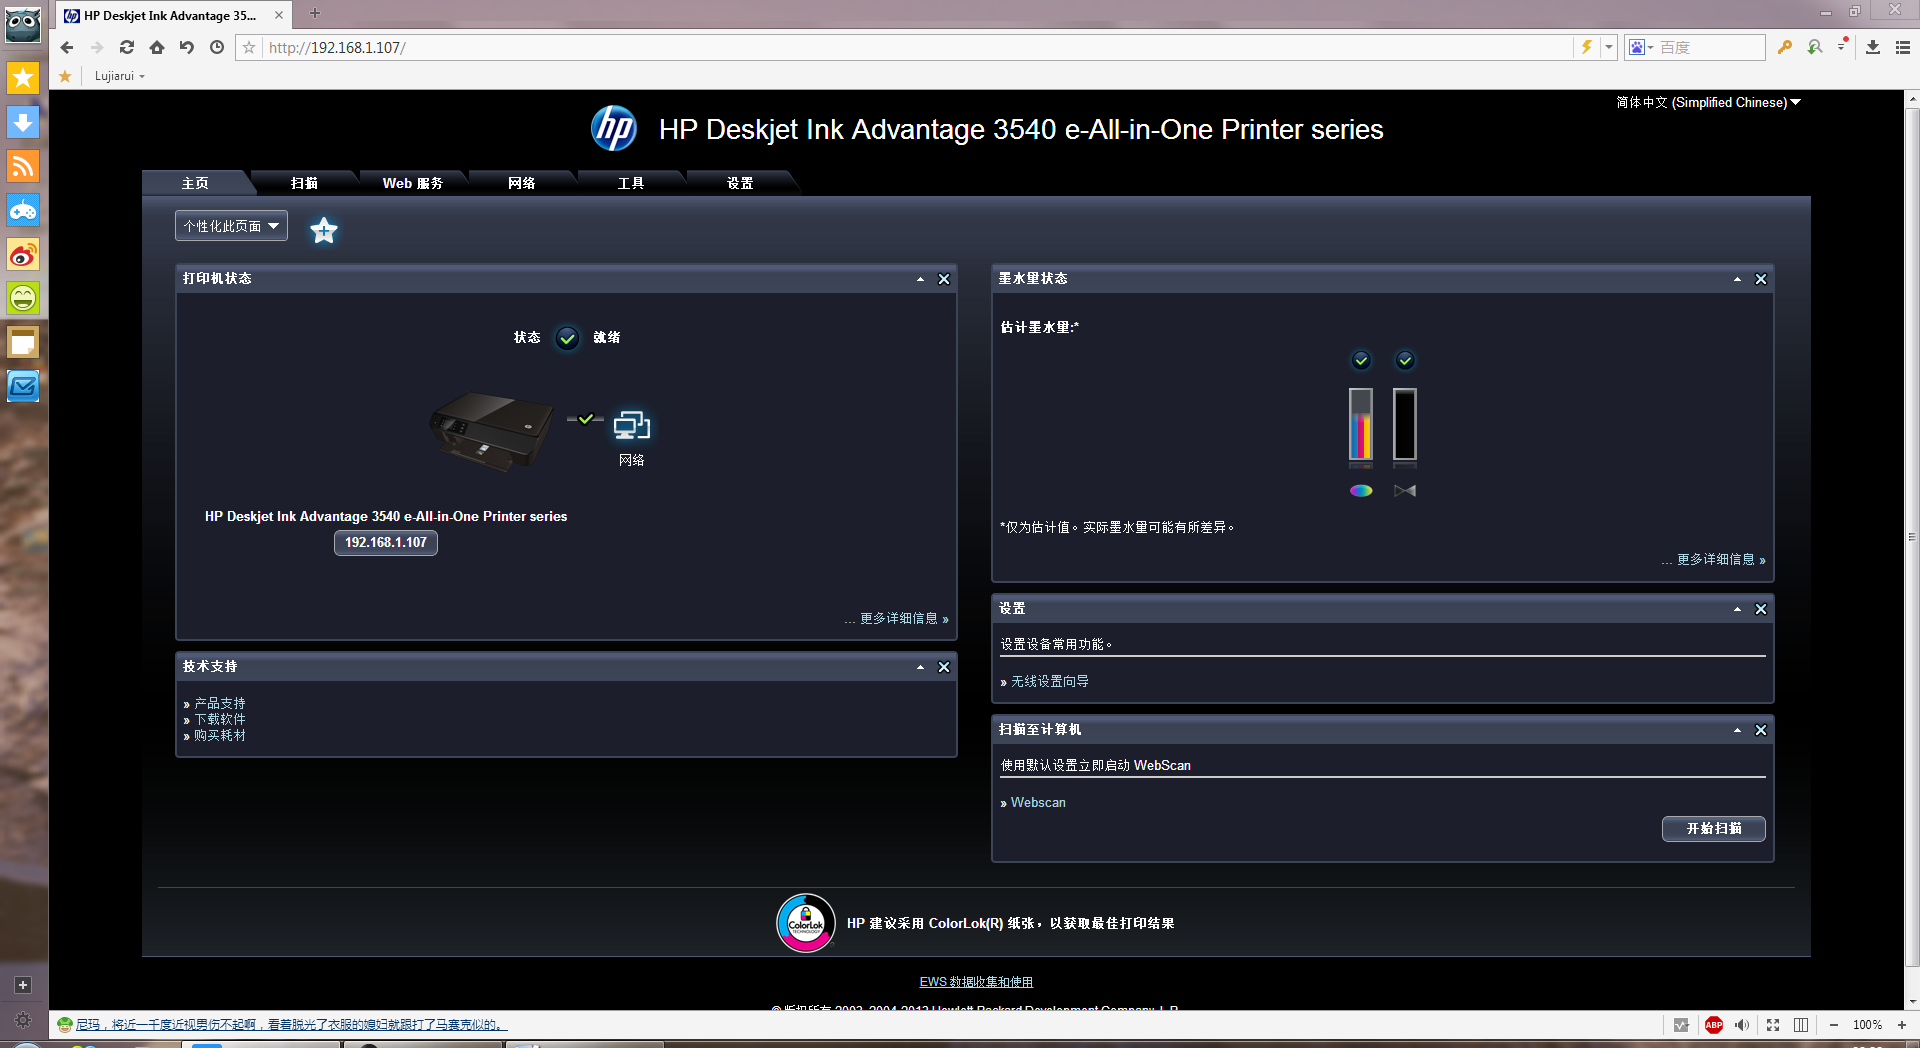
Task: Click printer status ready checkmark
Action: pos(567,338)
